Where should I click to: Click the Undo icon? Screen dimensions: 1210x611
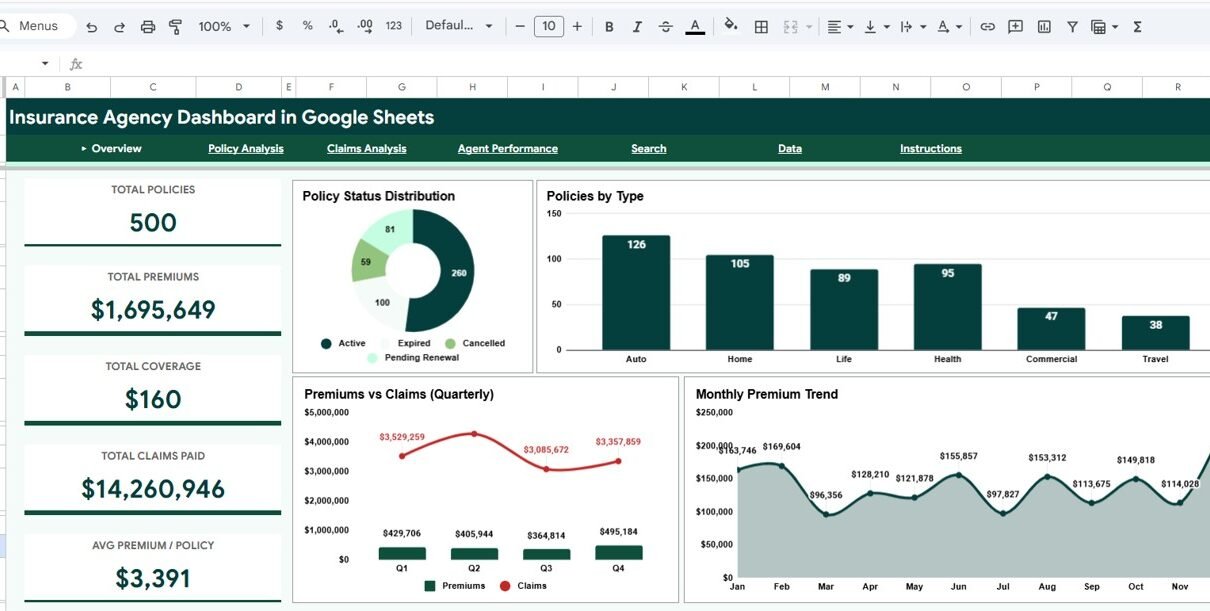point(92,27)
